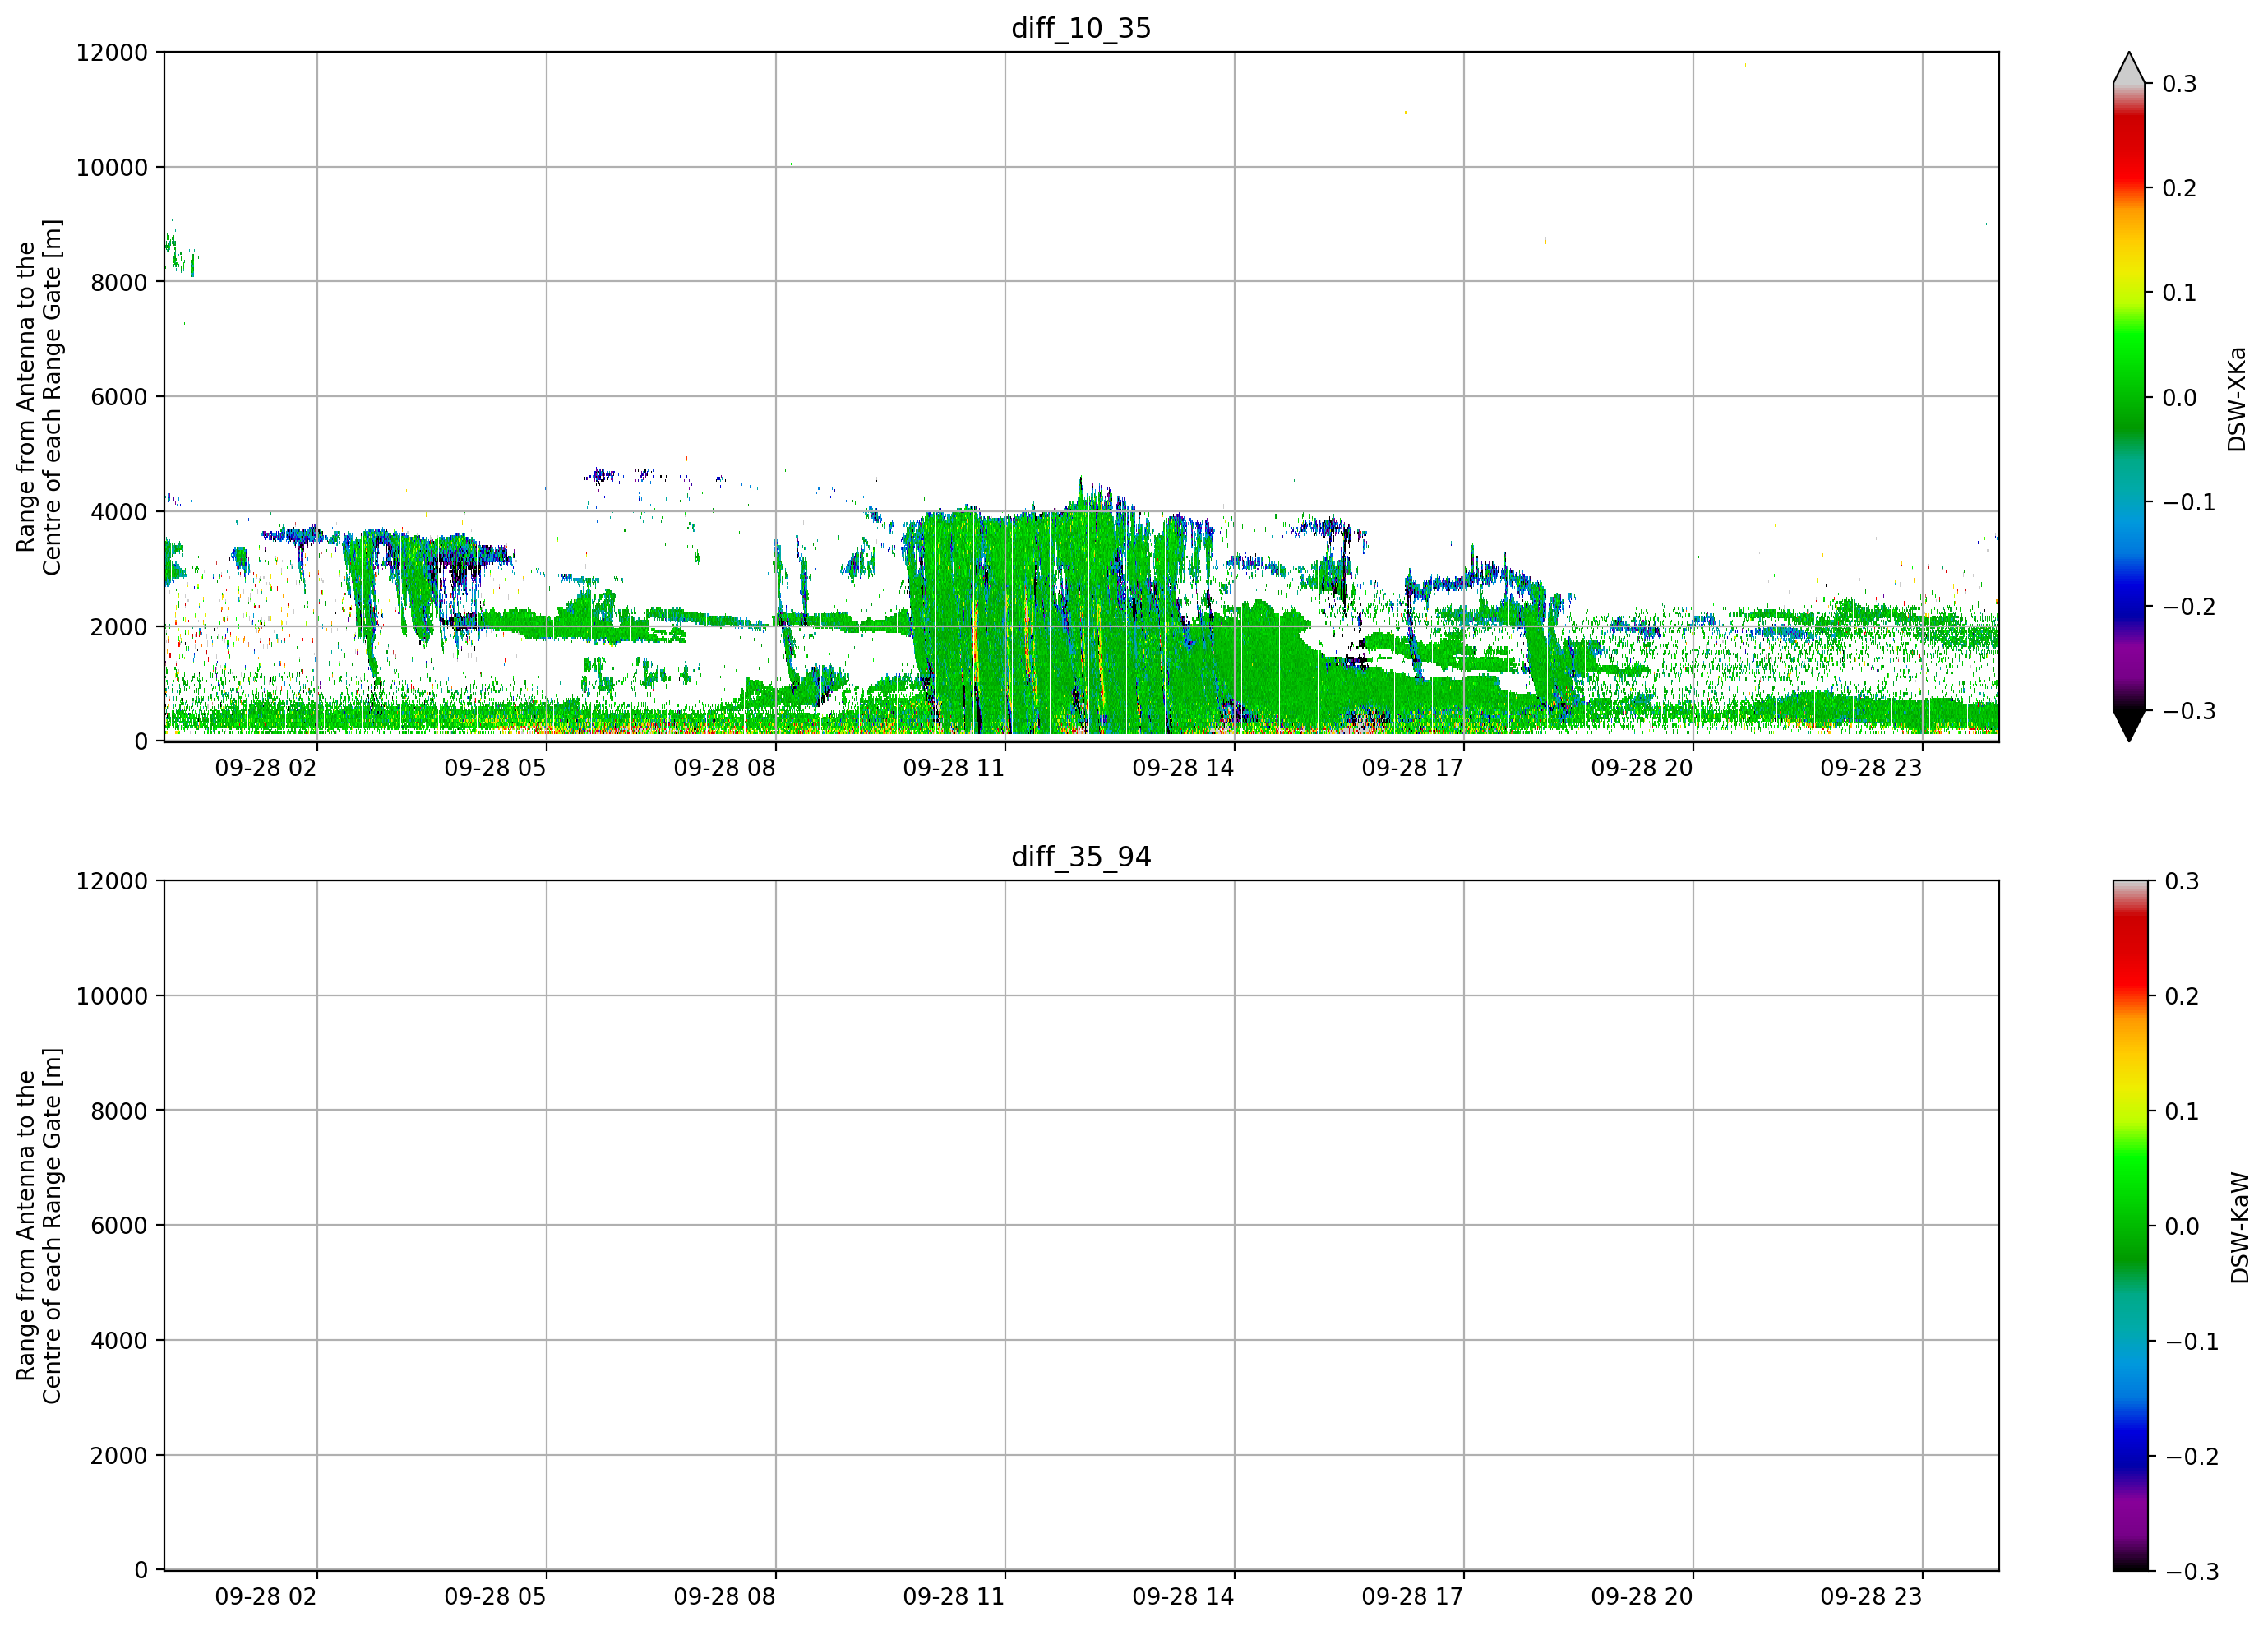
Task: Click the diff_10_35 plot title
Action: point(1081,28)
